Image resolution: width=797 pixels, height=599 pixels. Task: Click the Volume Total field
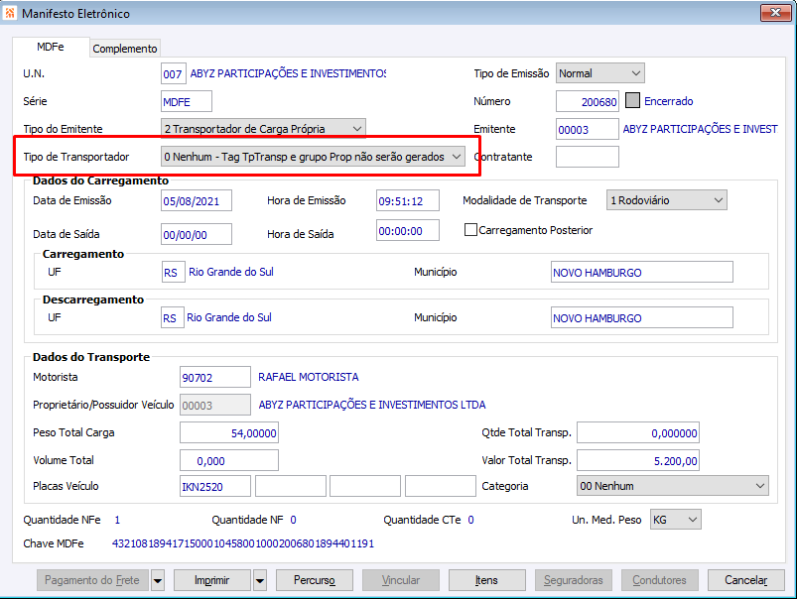229,460
